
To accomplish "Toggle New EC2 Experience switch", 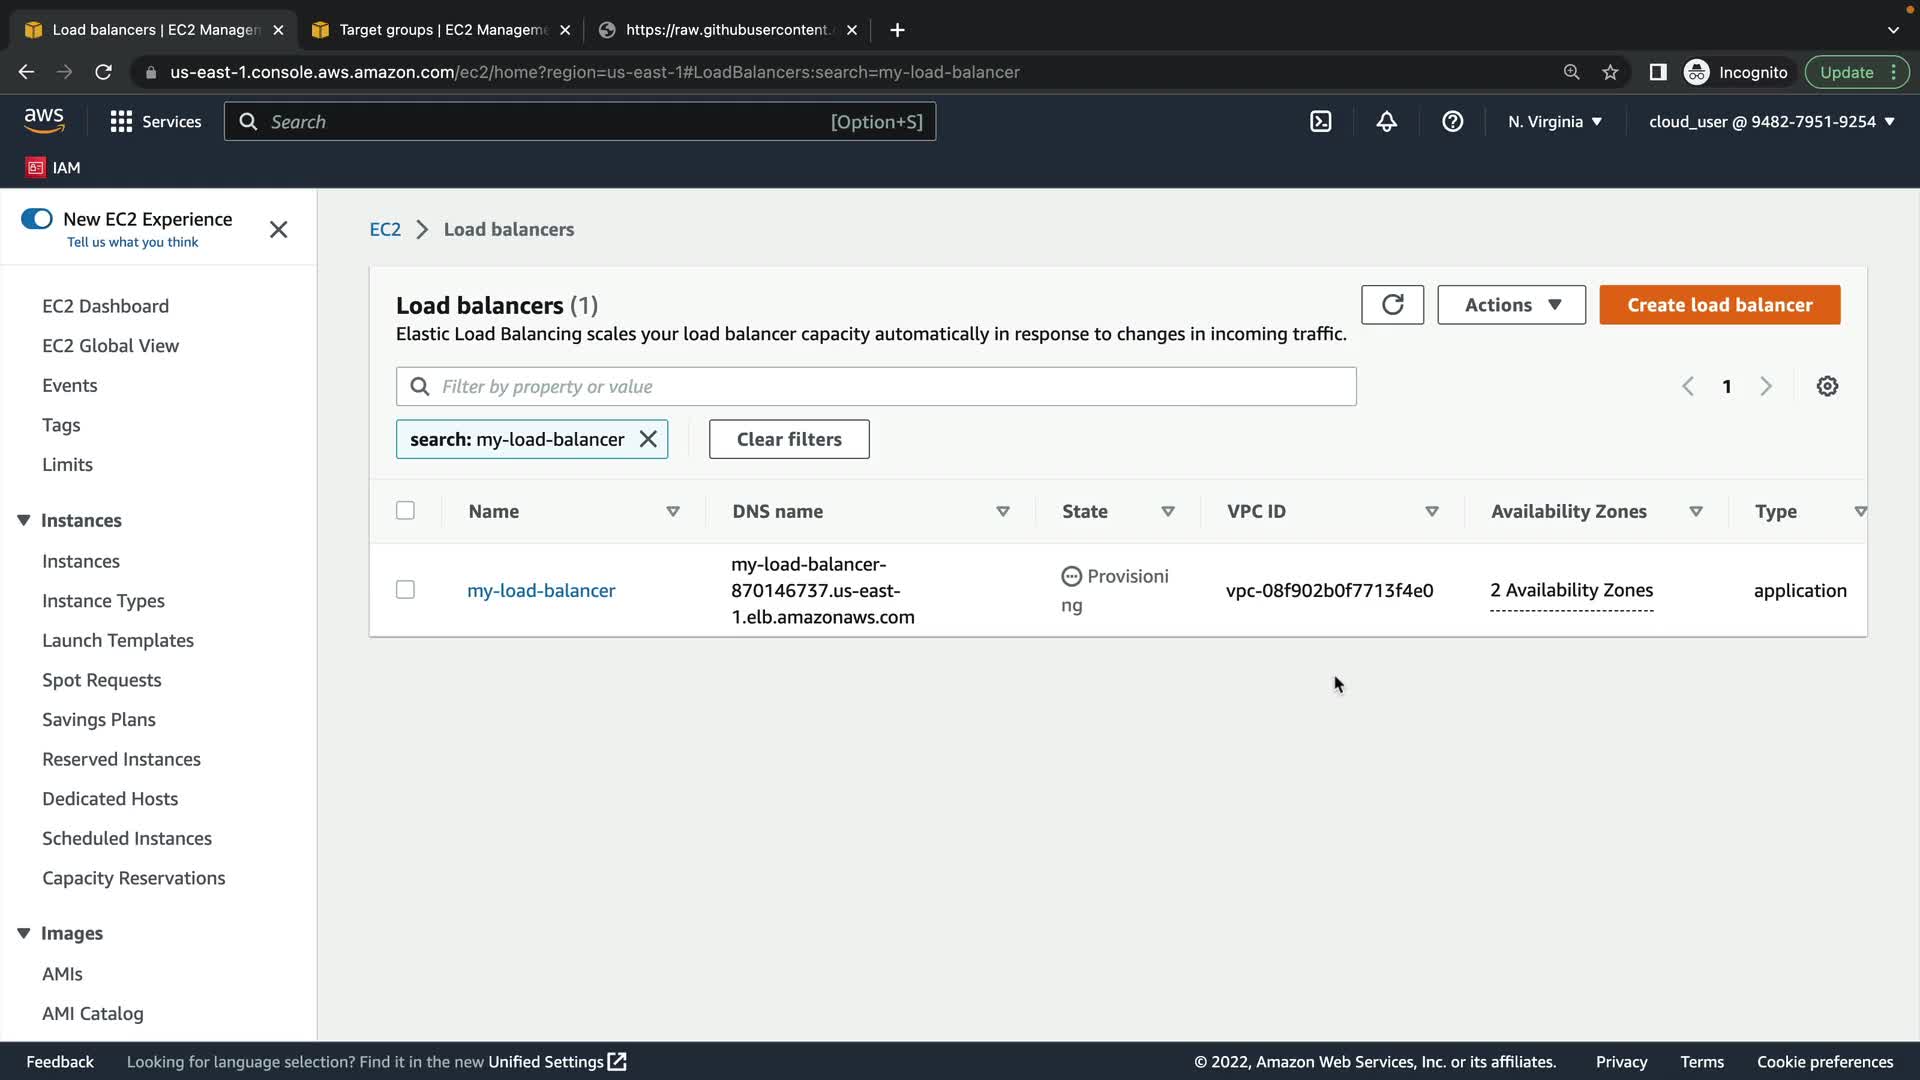I will coord(37,219).
